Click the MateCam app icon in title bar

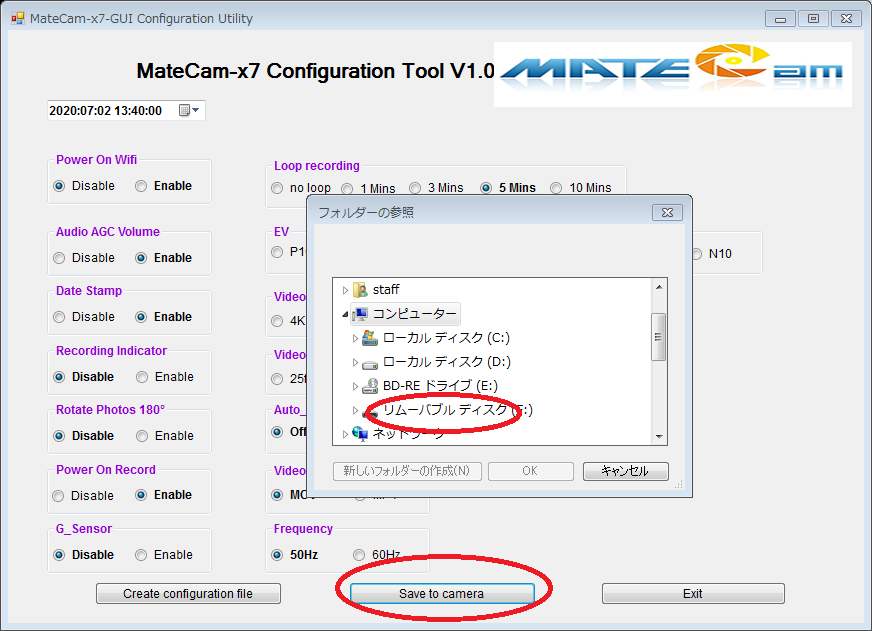(18, 18)
